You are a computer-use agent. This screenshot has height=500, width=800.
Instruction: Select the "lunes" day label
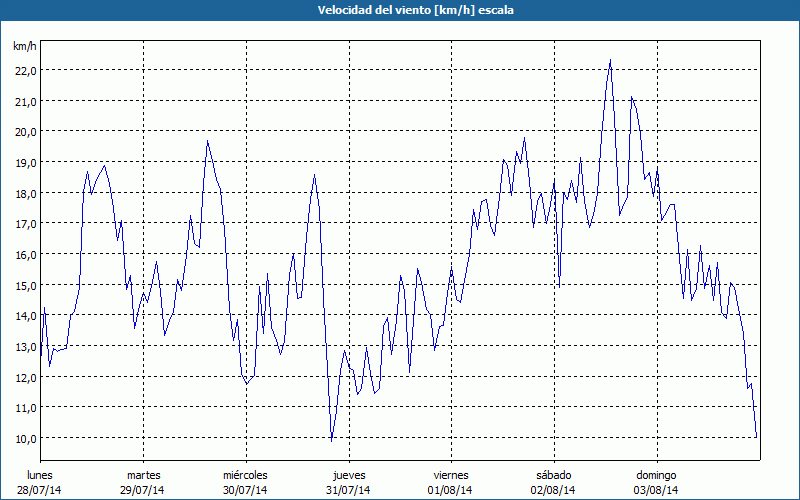40,475
